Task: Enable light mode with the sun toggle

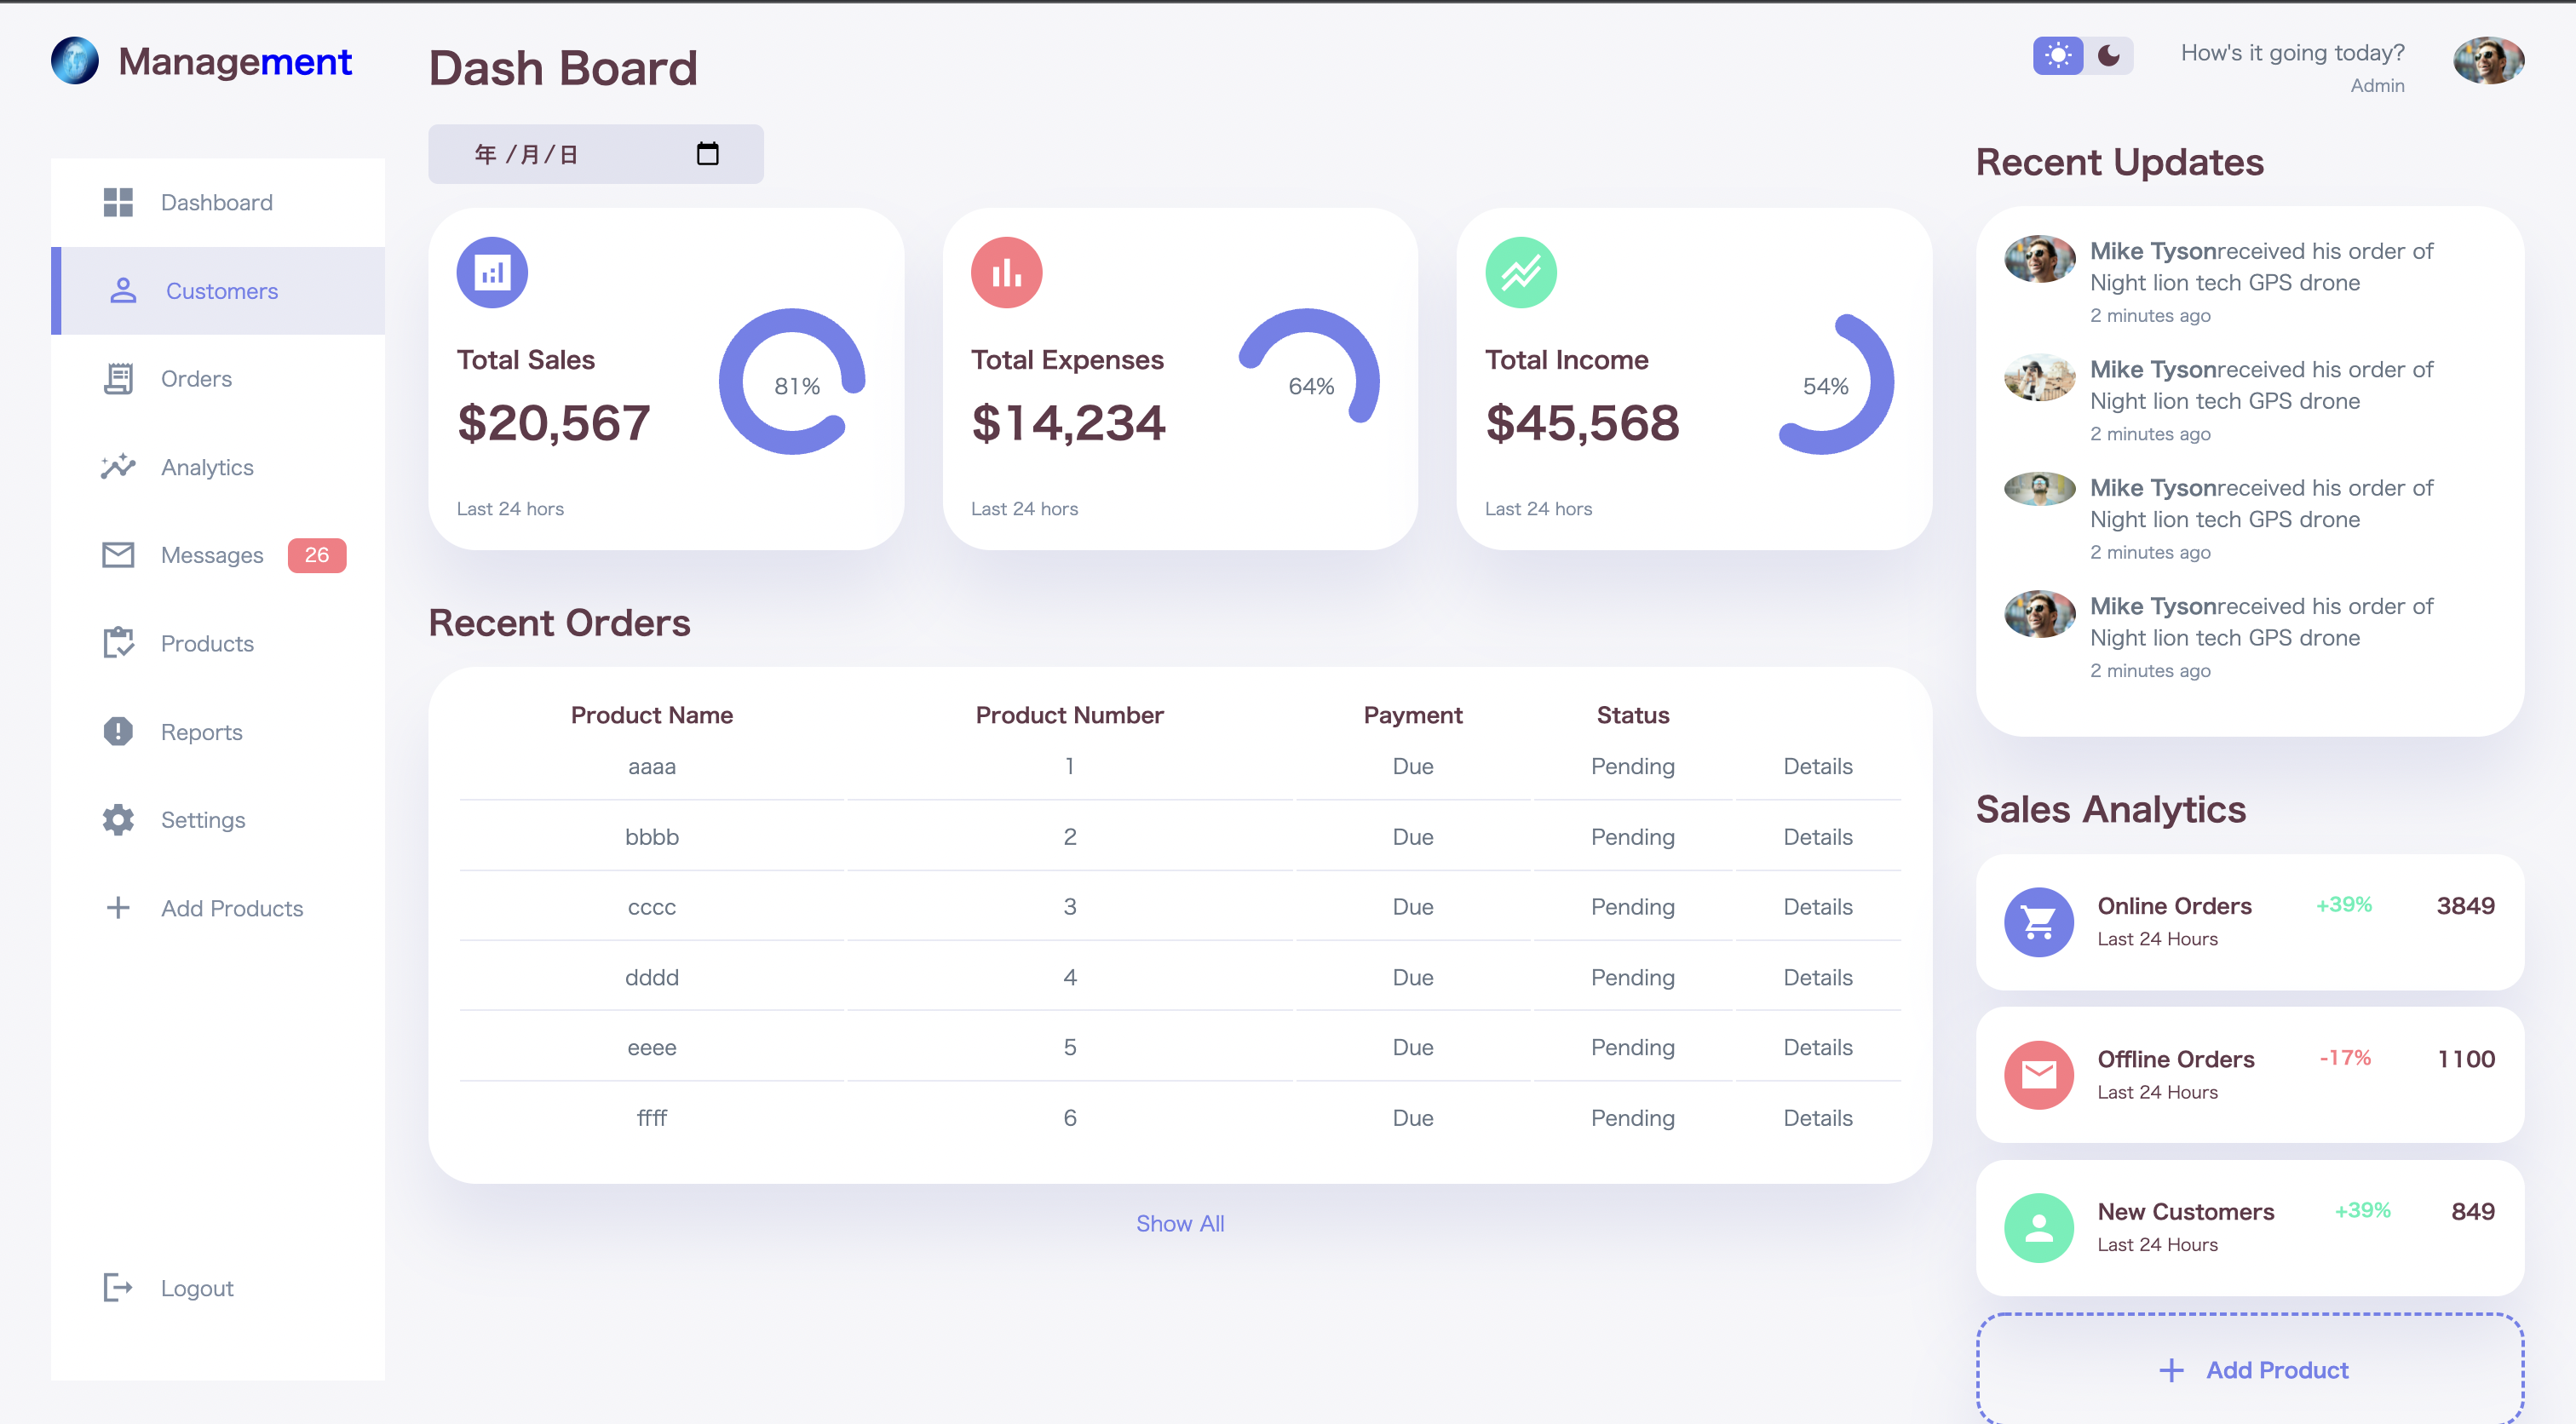Action: point(2059,57)
